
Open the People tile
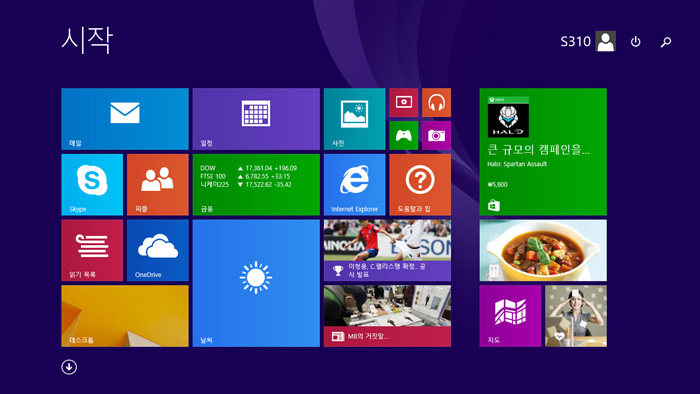(158, 185)
